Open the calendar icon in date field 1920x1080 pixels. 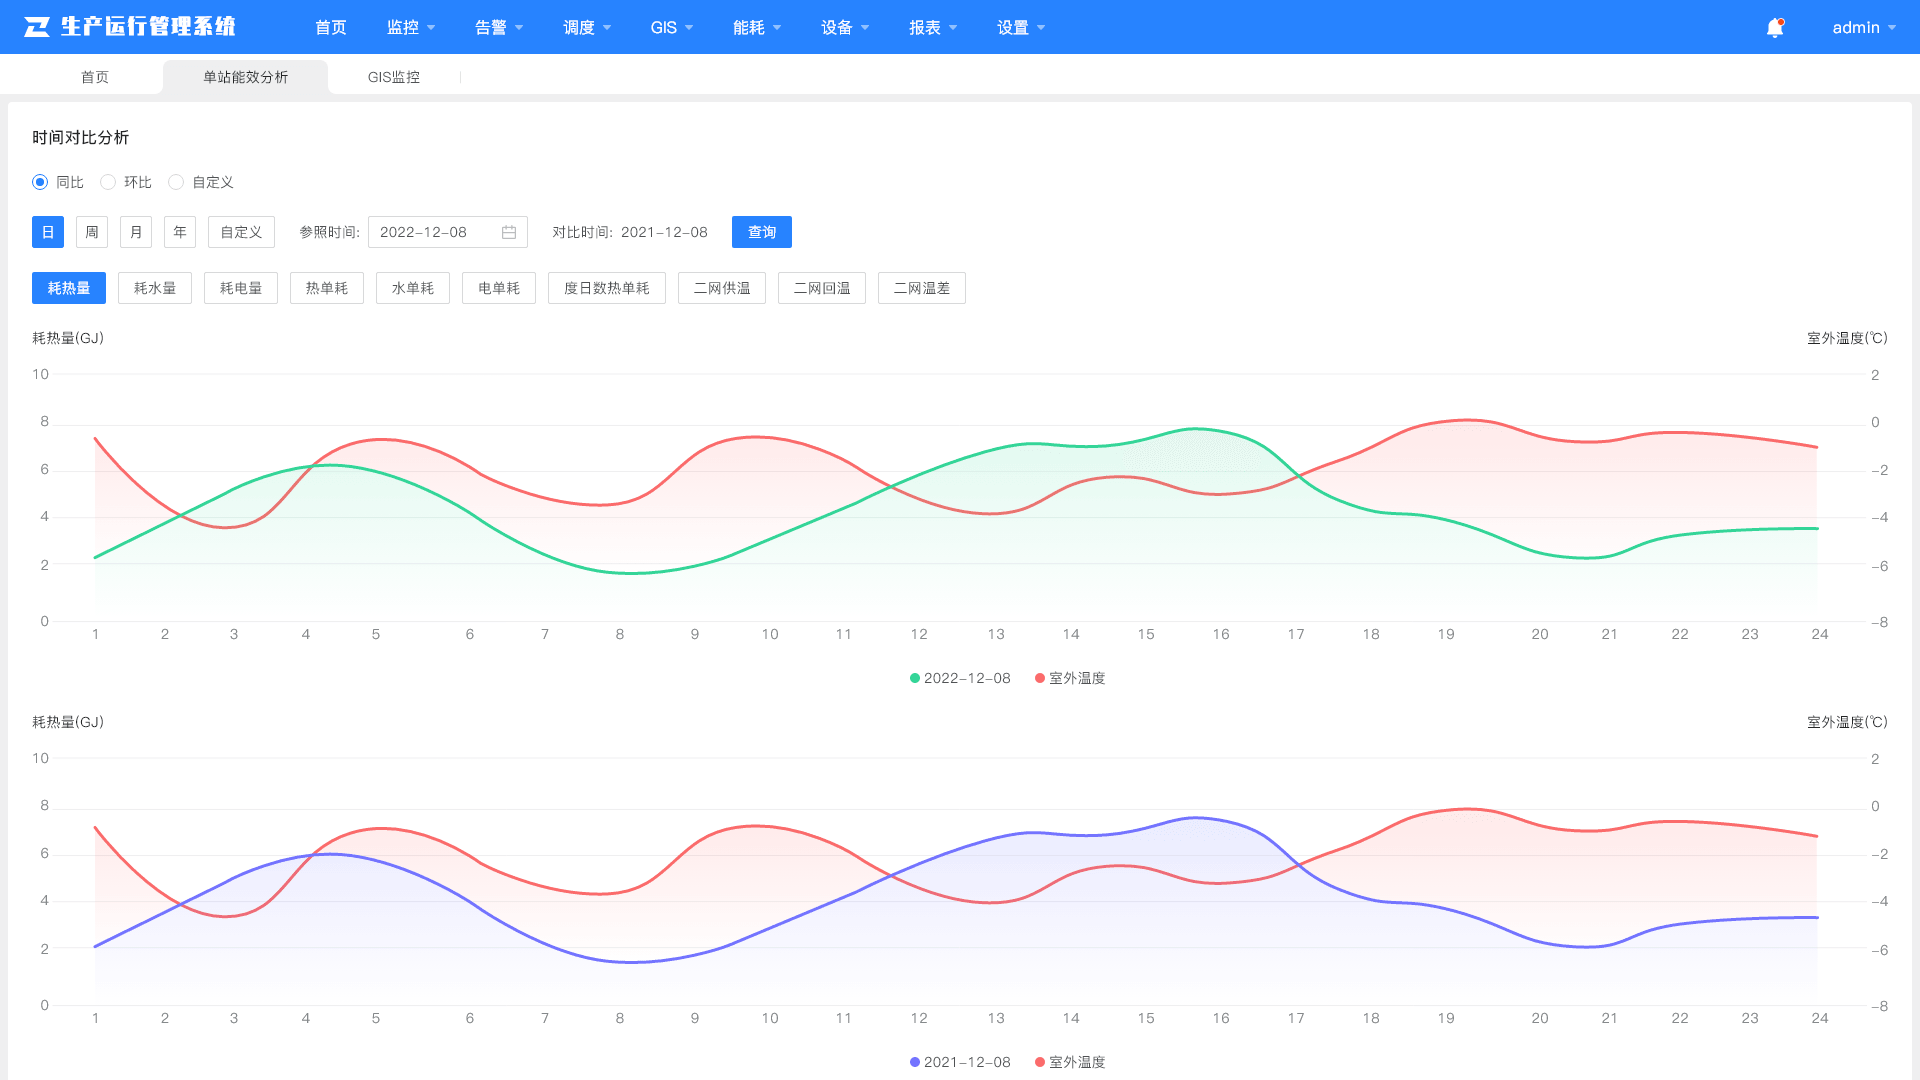509,232
